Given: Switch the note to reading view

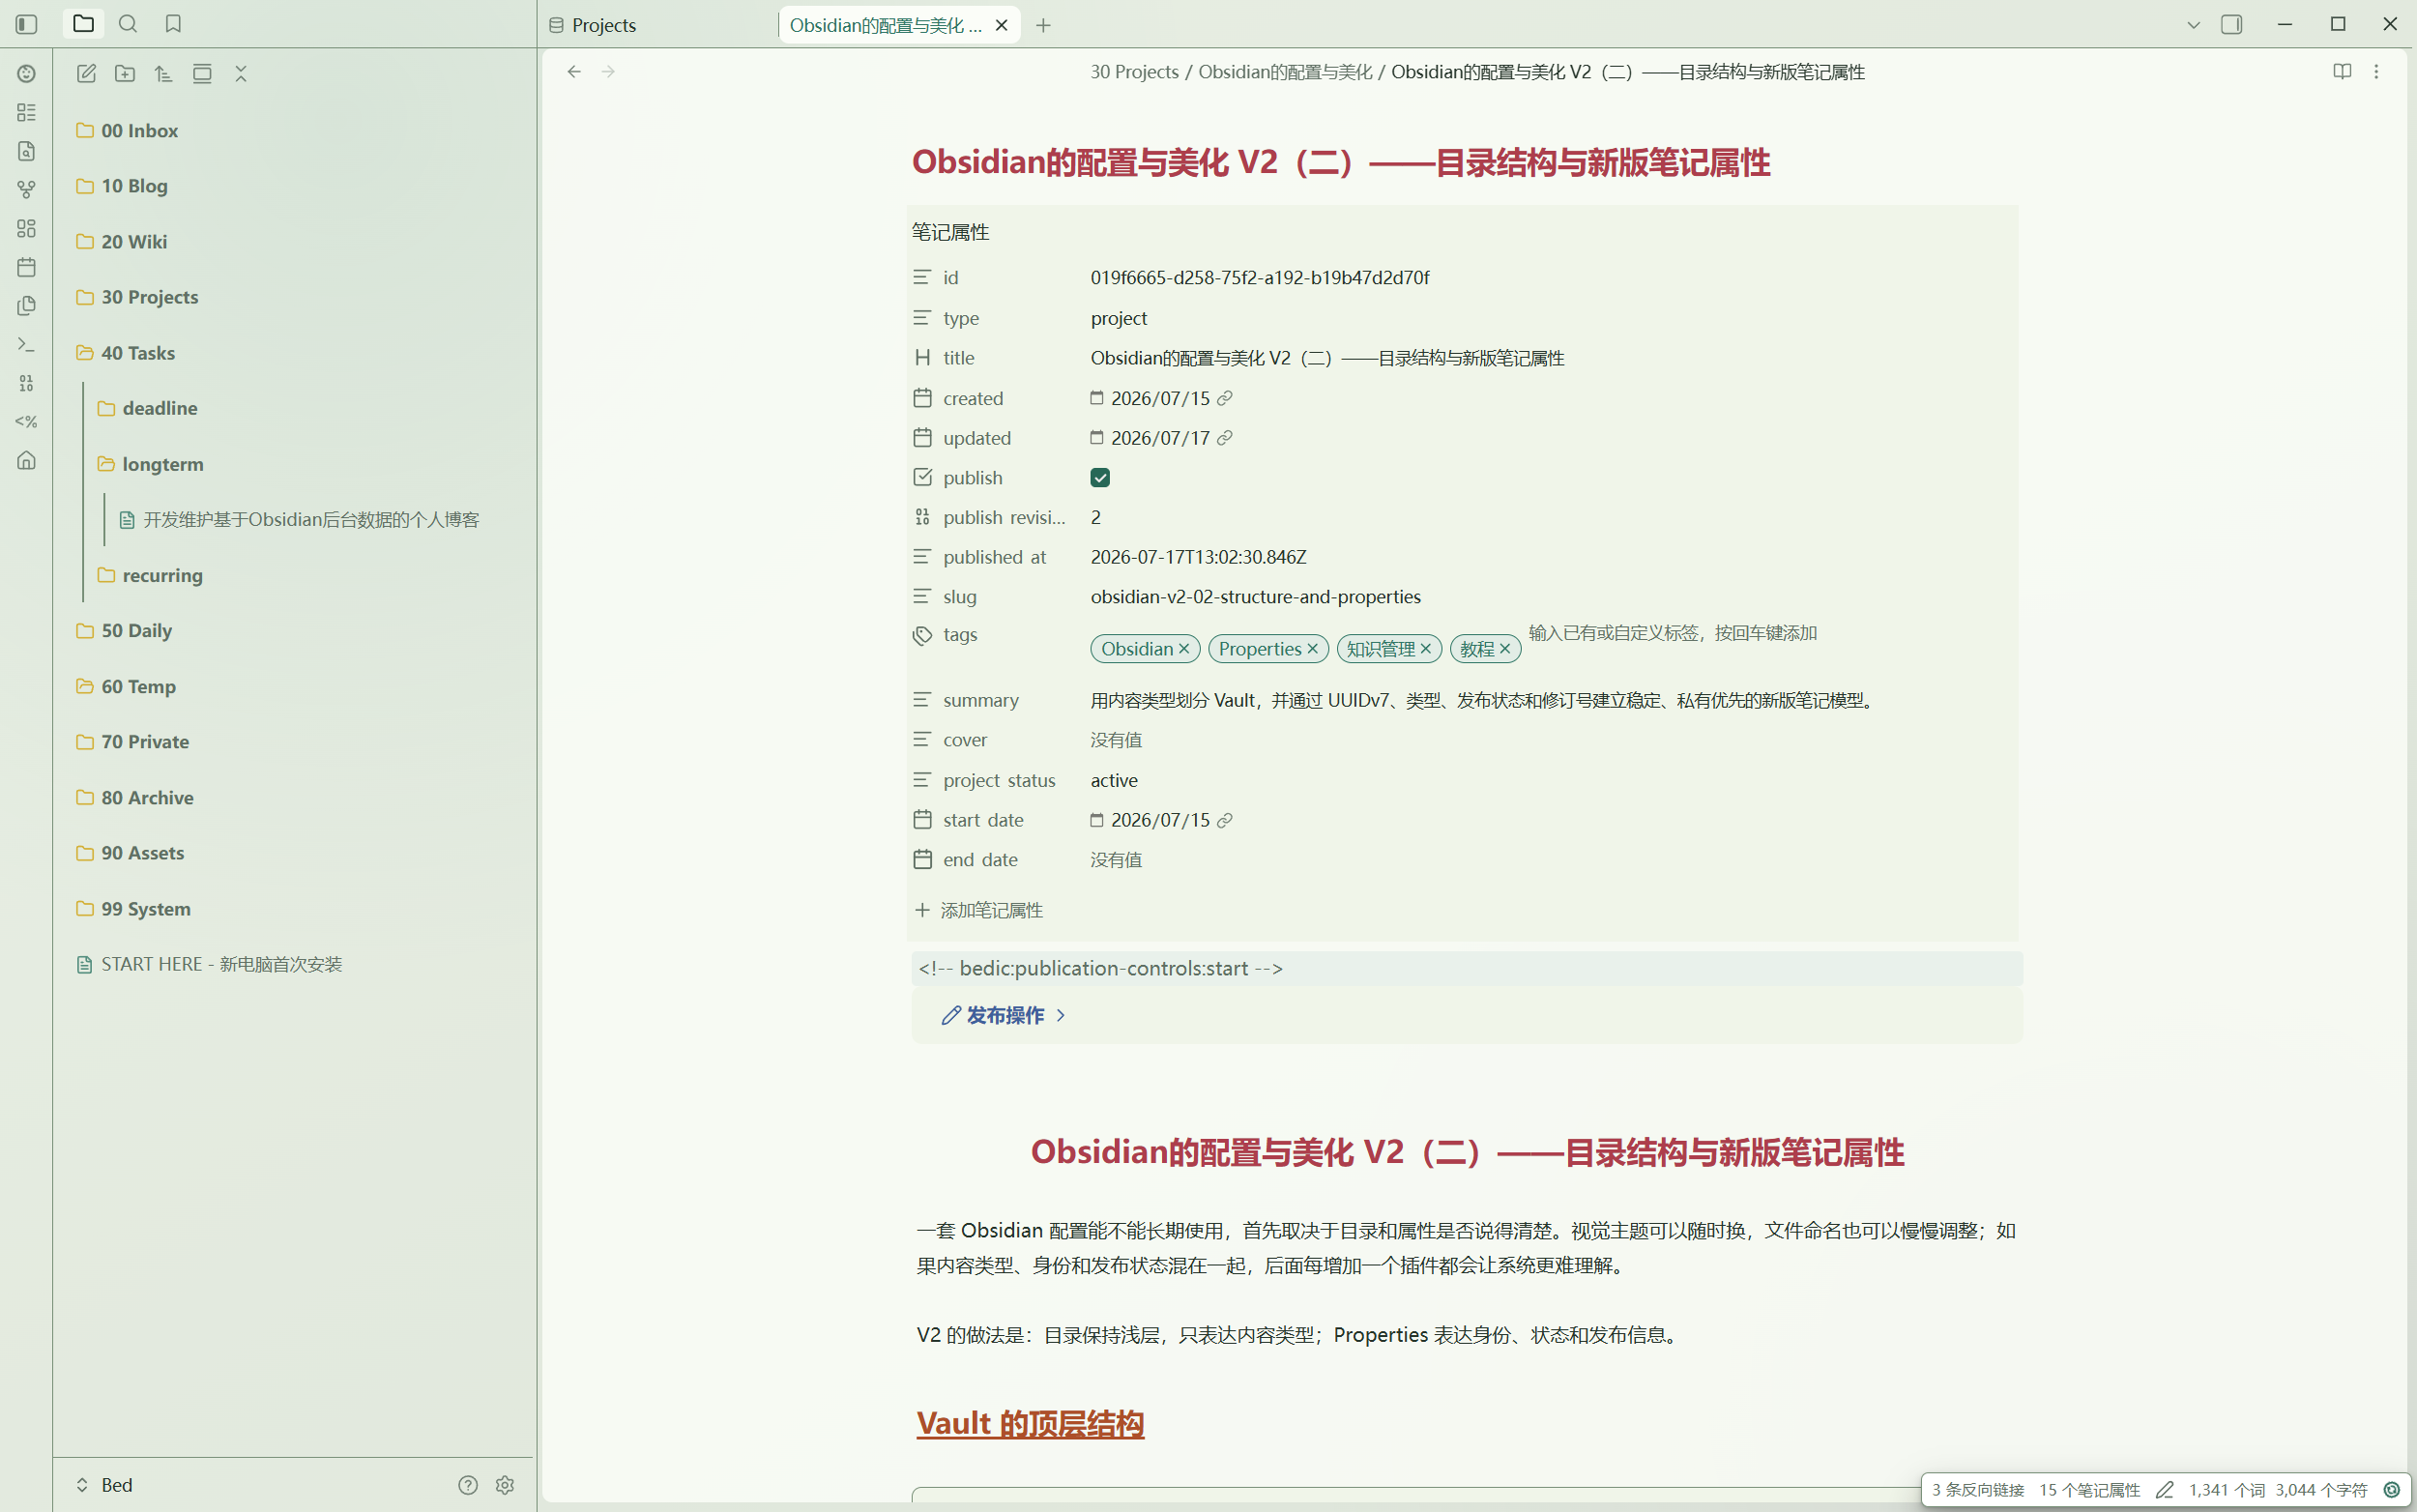Looking at the screenshot, I should pyautogui.click(x=2342, y=72).
